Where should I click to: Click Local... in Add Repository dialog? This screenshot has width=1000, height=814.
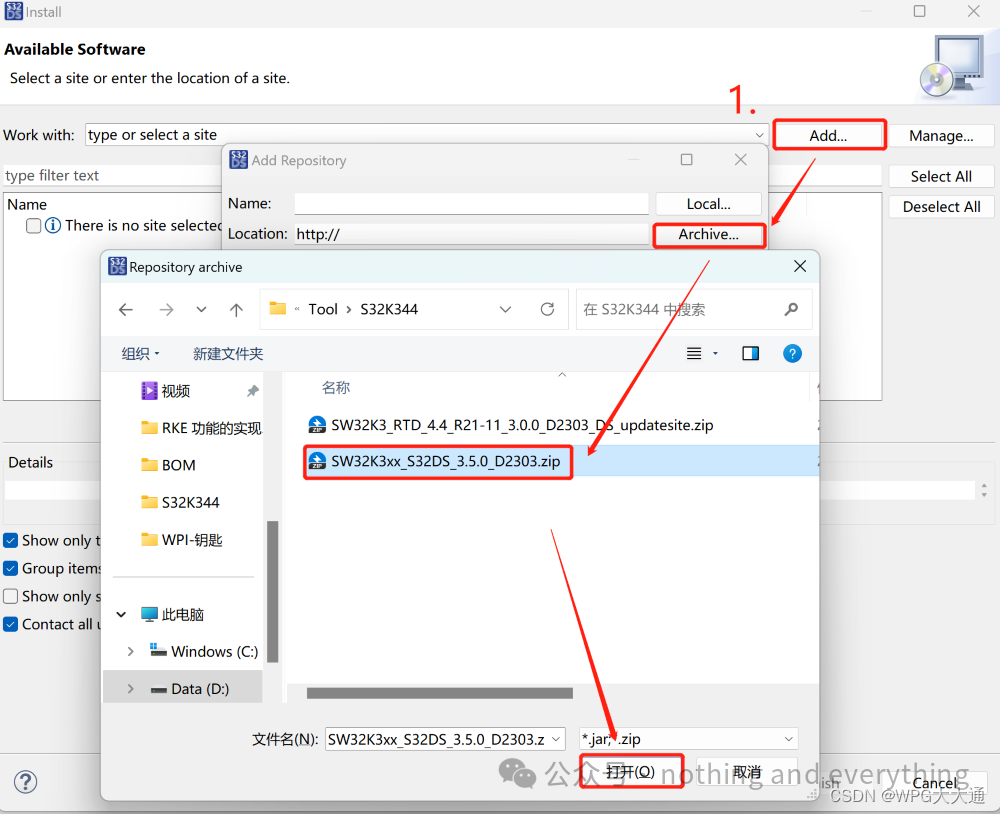pos(708,204)
